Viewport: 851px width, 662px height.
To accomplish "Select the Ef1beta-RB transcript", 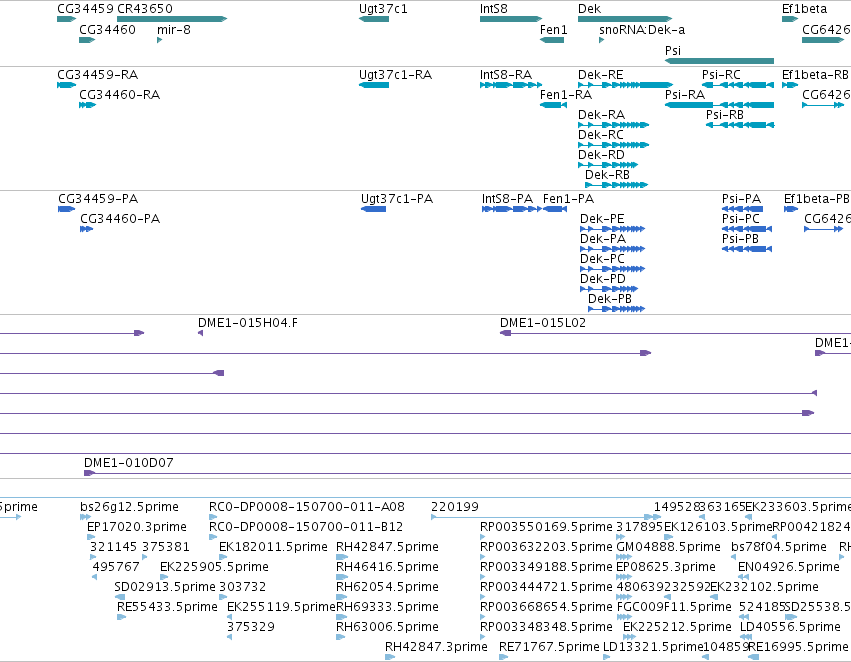I will pos(790,85).
